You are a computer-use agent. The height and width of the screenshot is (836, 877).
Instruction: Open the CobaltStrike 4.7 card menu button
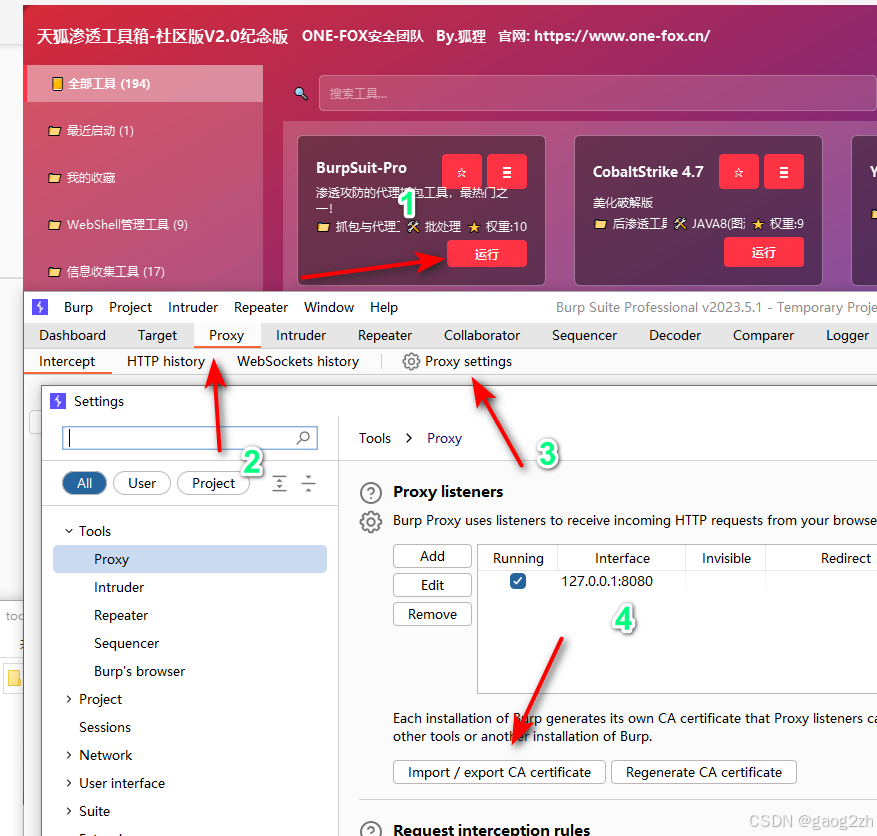point(784,172)
